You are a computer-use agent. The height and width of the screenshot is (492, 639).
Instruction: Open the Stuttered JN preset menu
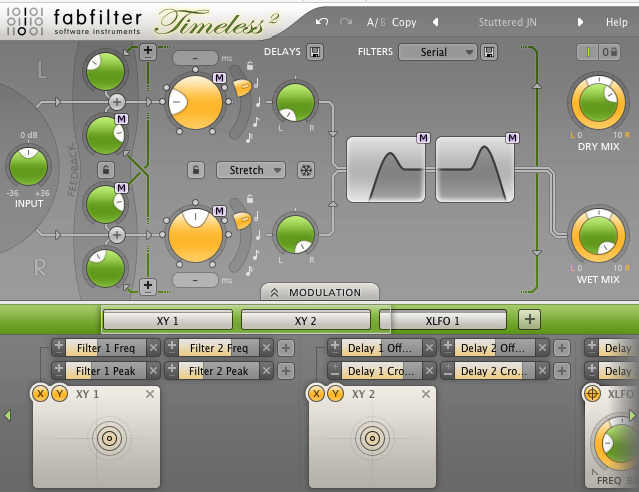(507, 22)
